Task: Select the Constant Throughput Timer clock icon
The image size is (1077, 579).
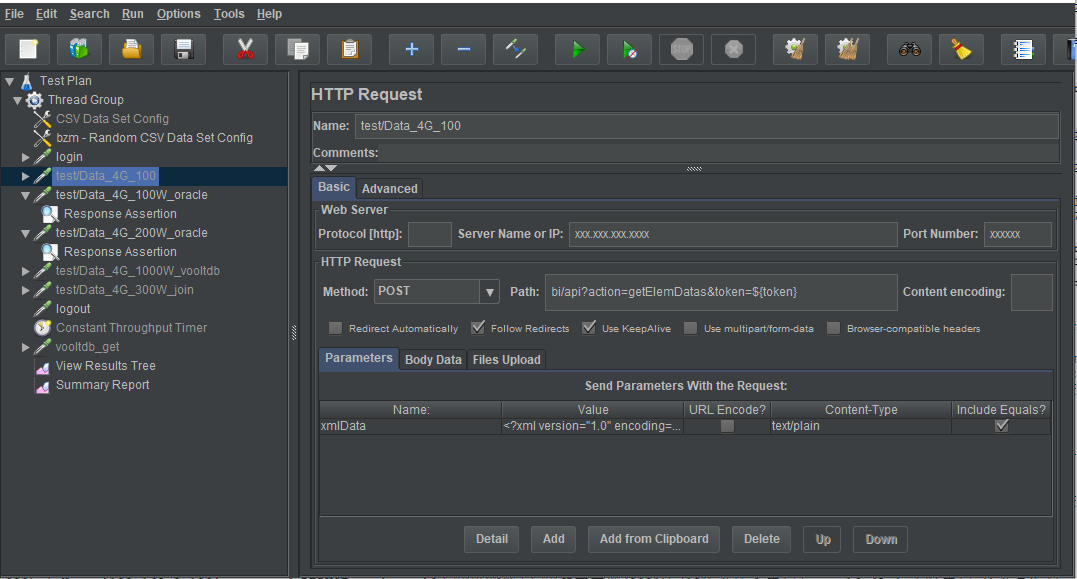Action: [x=43, y=328]
